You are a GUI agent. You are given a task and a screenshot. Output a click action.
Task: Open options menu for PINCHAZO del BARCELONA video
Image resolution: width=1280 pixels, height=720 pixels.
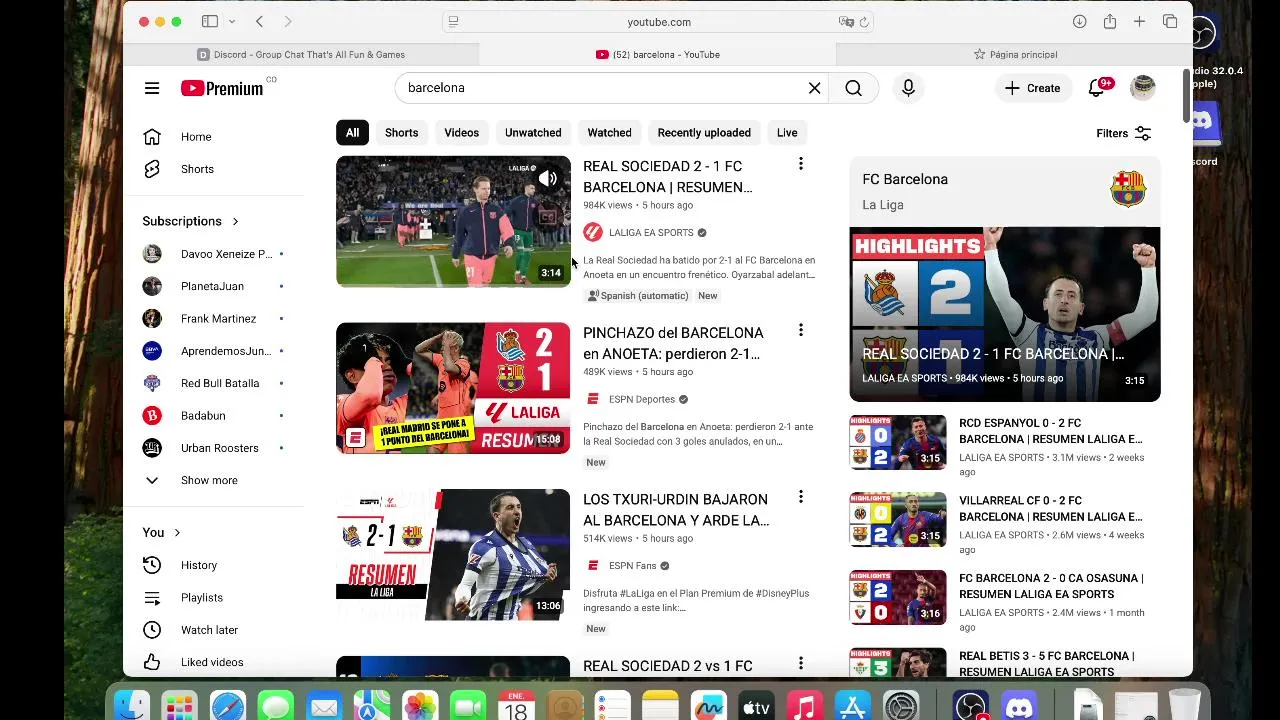(x=800, y=330)
